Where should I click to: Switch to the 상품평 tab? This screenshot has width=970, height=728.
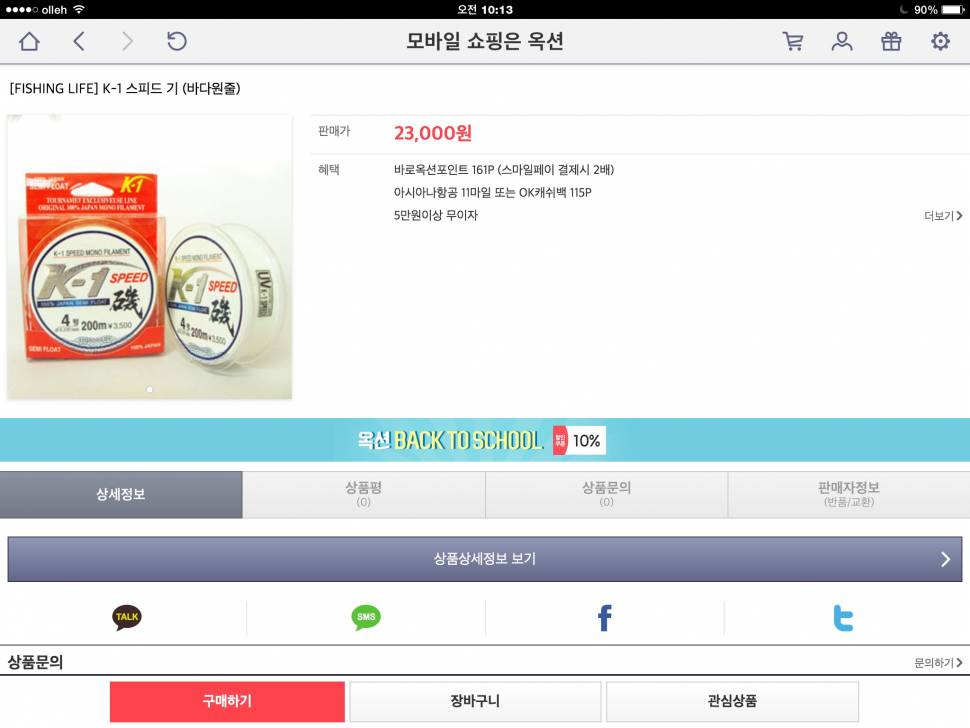tap(364, 494)
